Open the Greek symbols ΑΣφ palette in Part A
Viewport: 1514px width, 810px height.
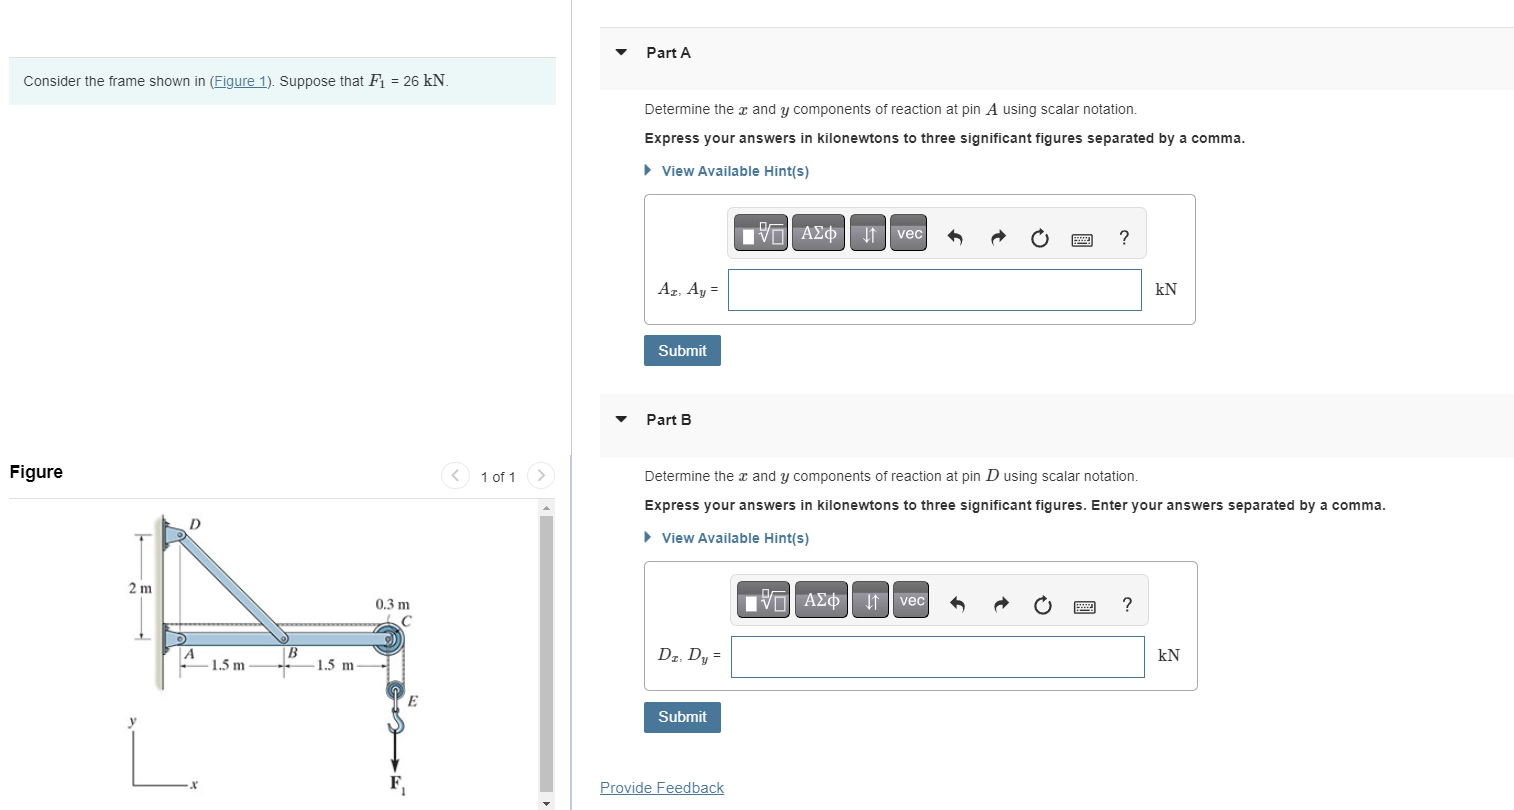[818, 232]
